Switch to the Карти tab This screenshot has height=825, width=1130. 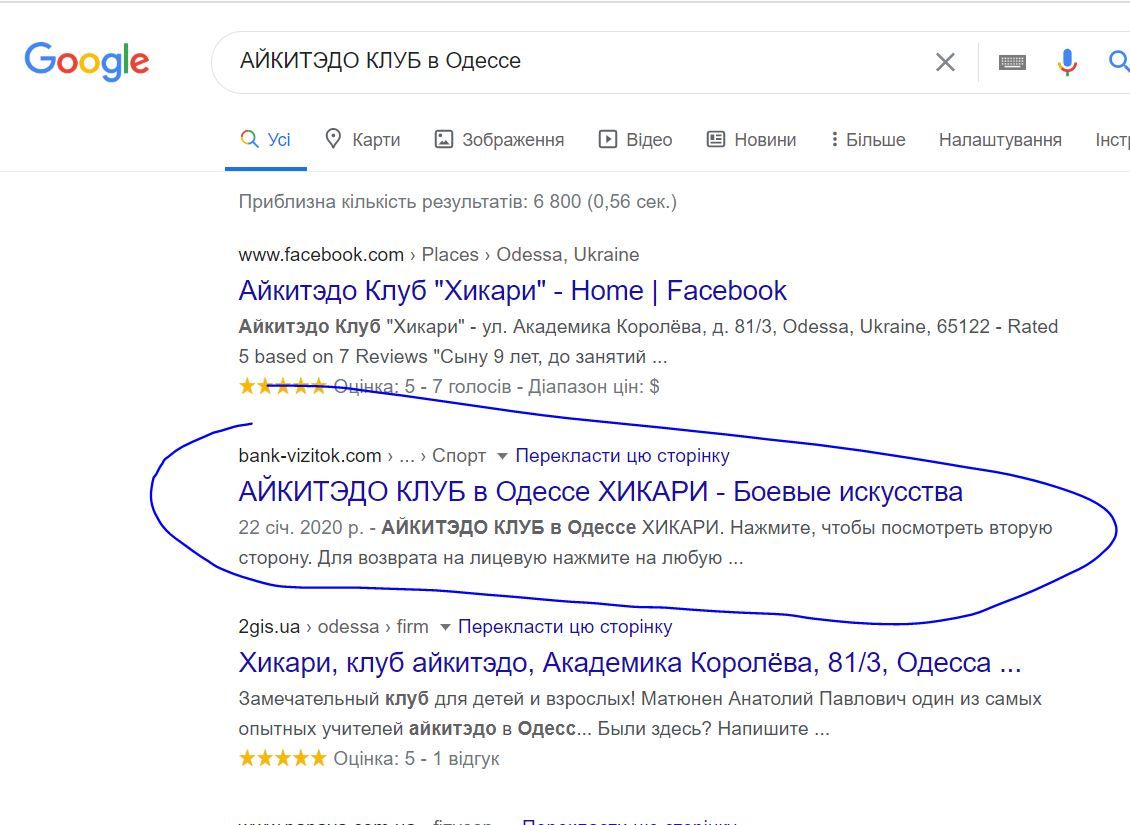363,140
